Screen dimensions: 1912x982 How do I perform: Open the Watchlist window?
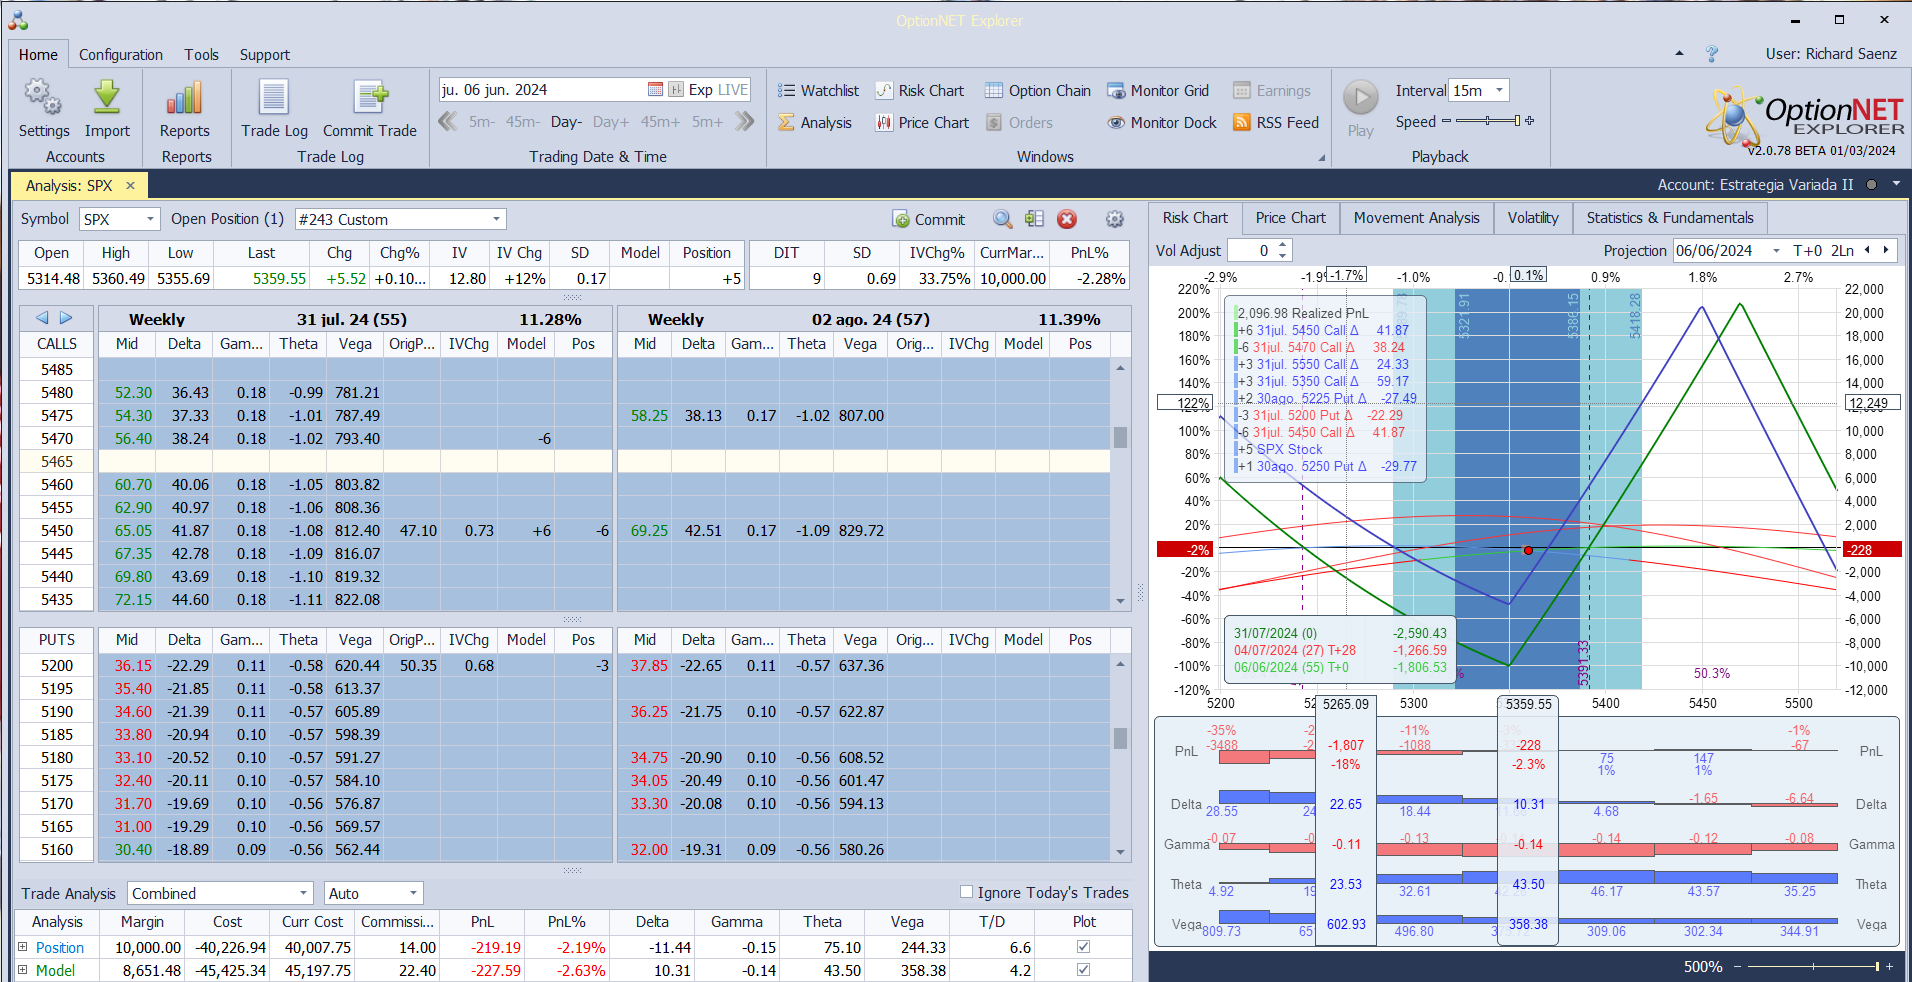[819, 91]
